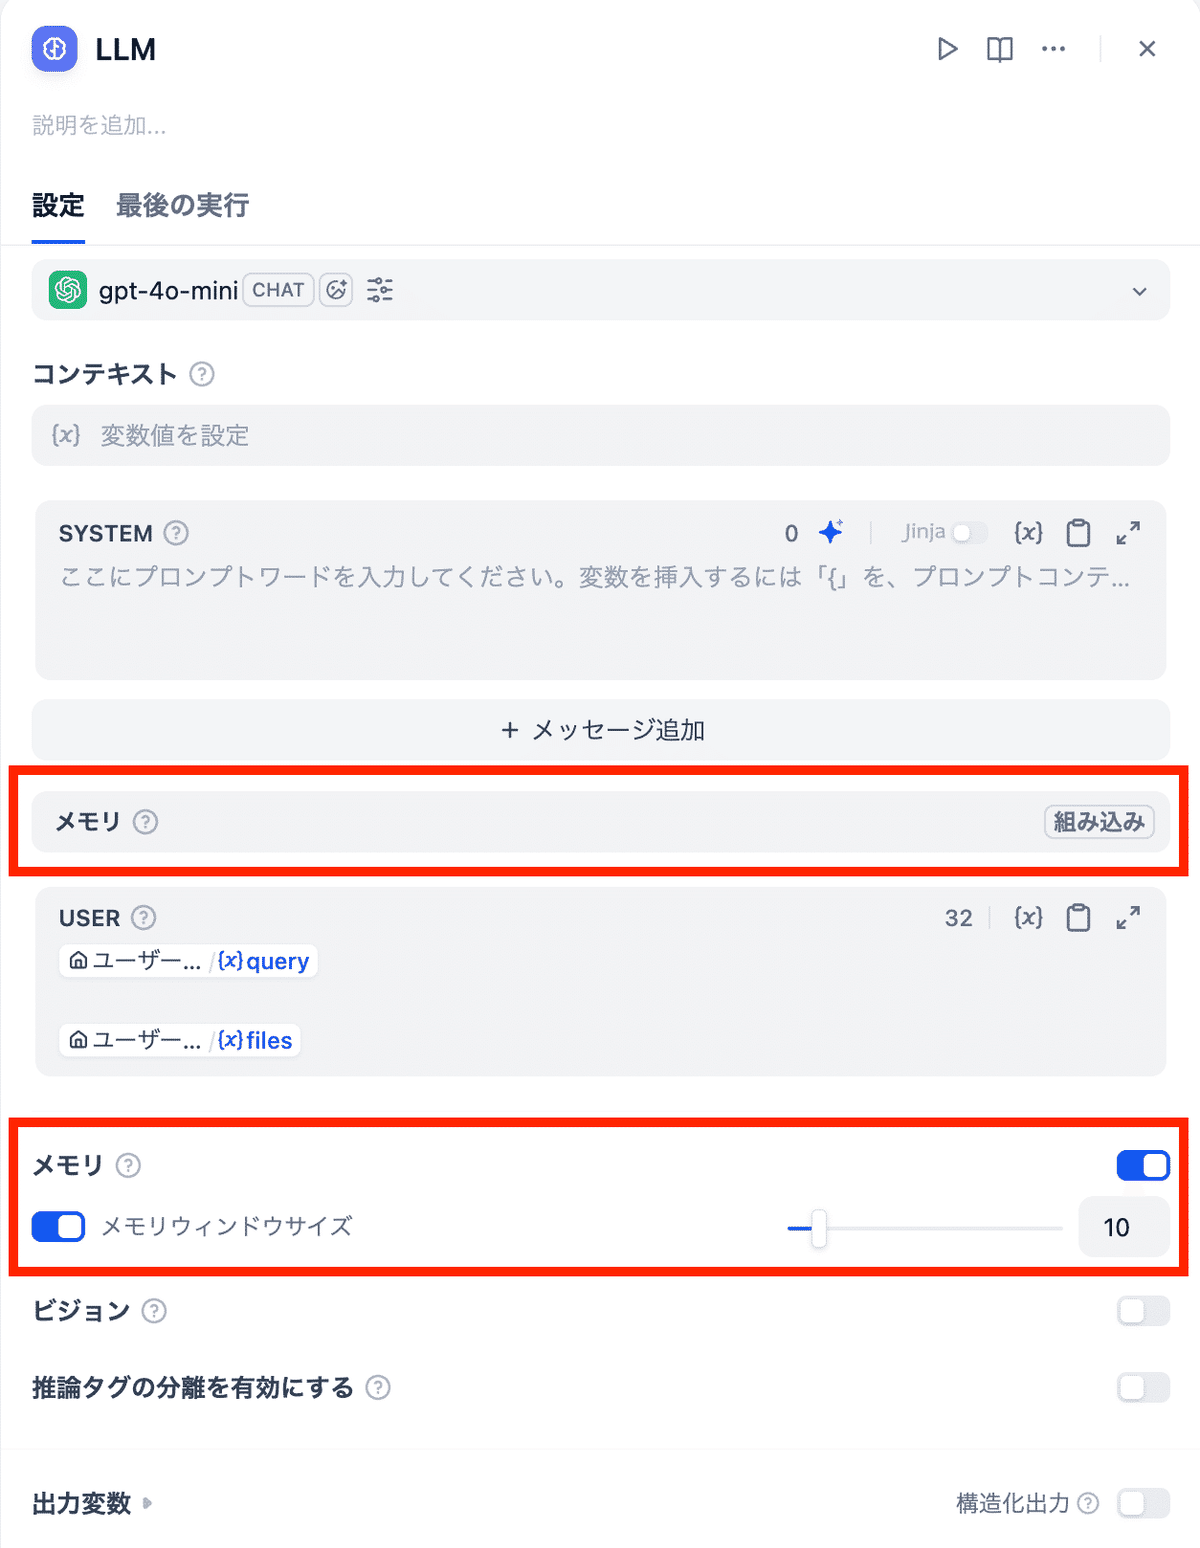
Task: Toggle the memory window size switch
Action: (58, 1227)
